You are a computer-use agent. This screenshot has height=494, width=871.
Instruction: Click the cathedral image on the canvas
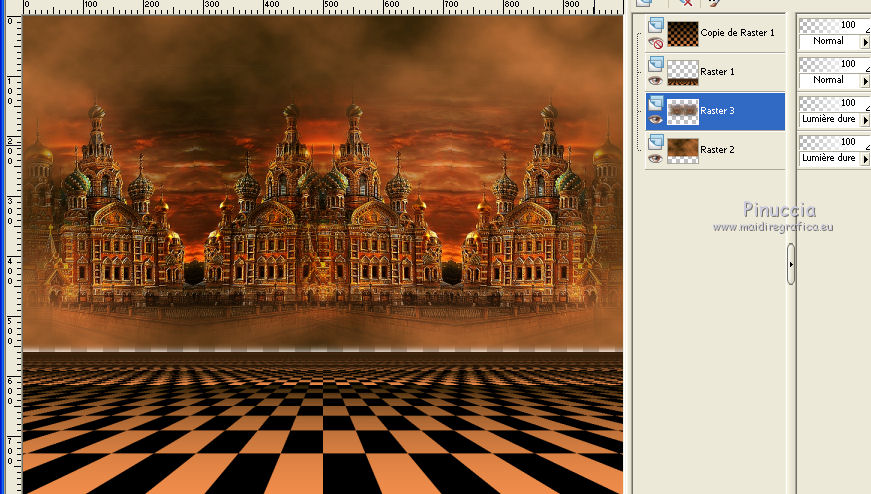click(x=322, y=211)
